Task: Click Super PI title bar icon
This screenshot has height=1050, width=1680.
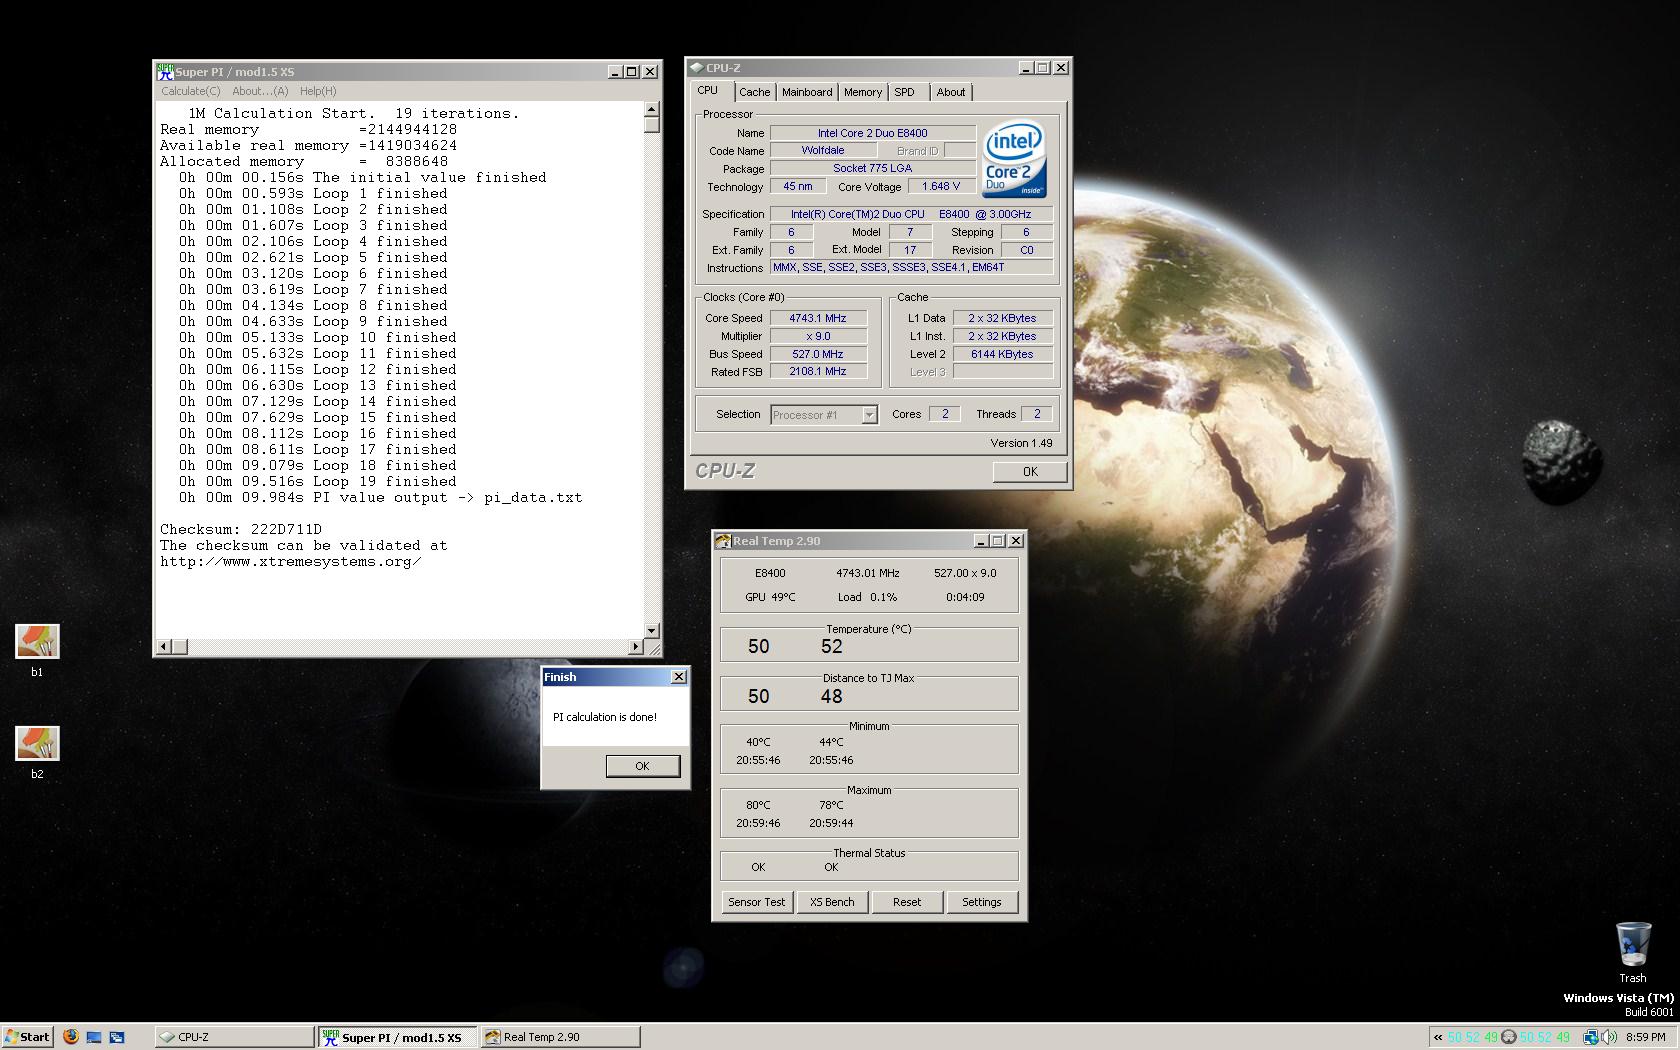Action: (165, 71)
